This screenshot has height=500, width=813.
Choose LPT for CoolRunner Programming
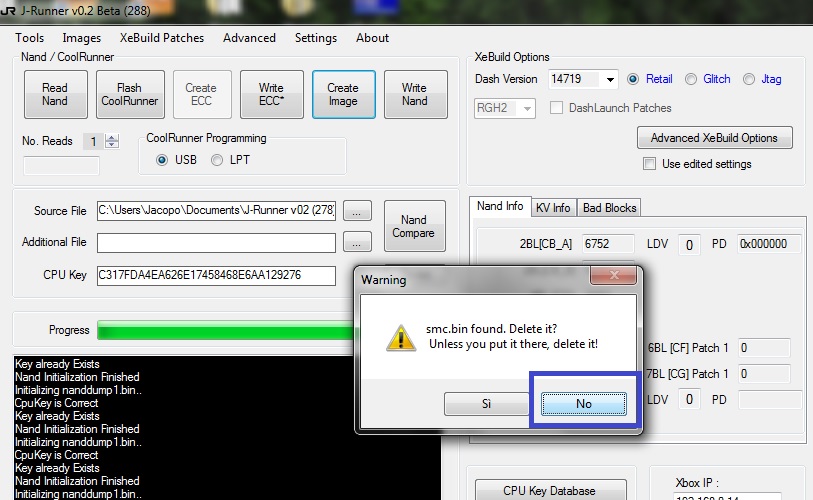click(217, 160)
